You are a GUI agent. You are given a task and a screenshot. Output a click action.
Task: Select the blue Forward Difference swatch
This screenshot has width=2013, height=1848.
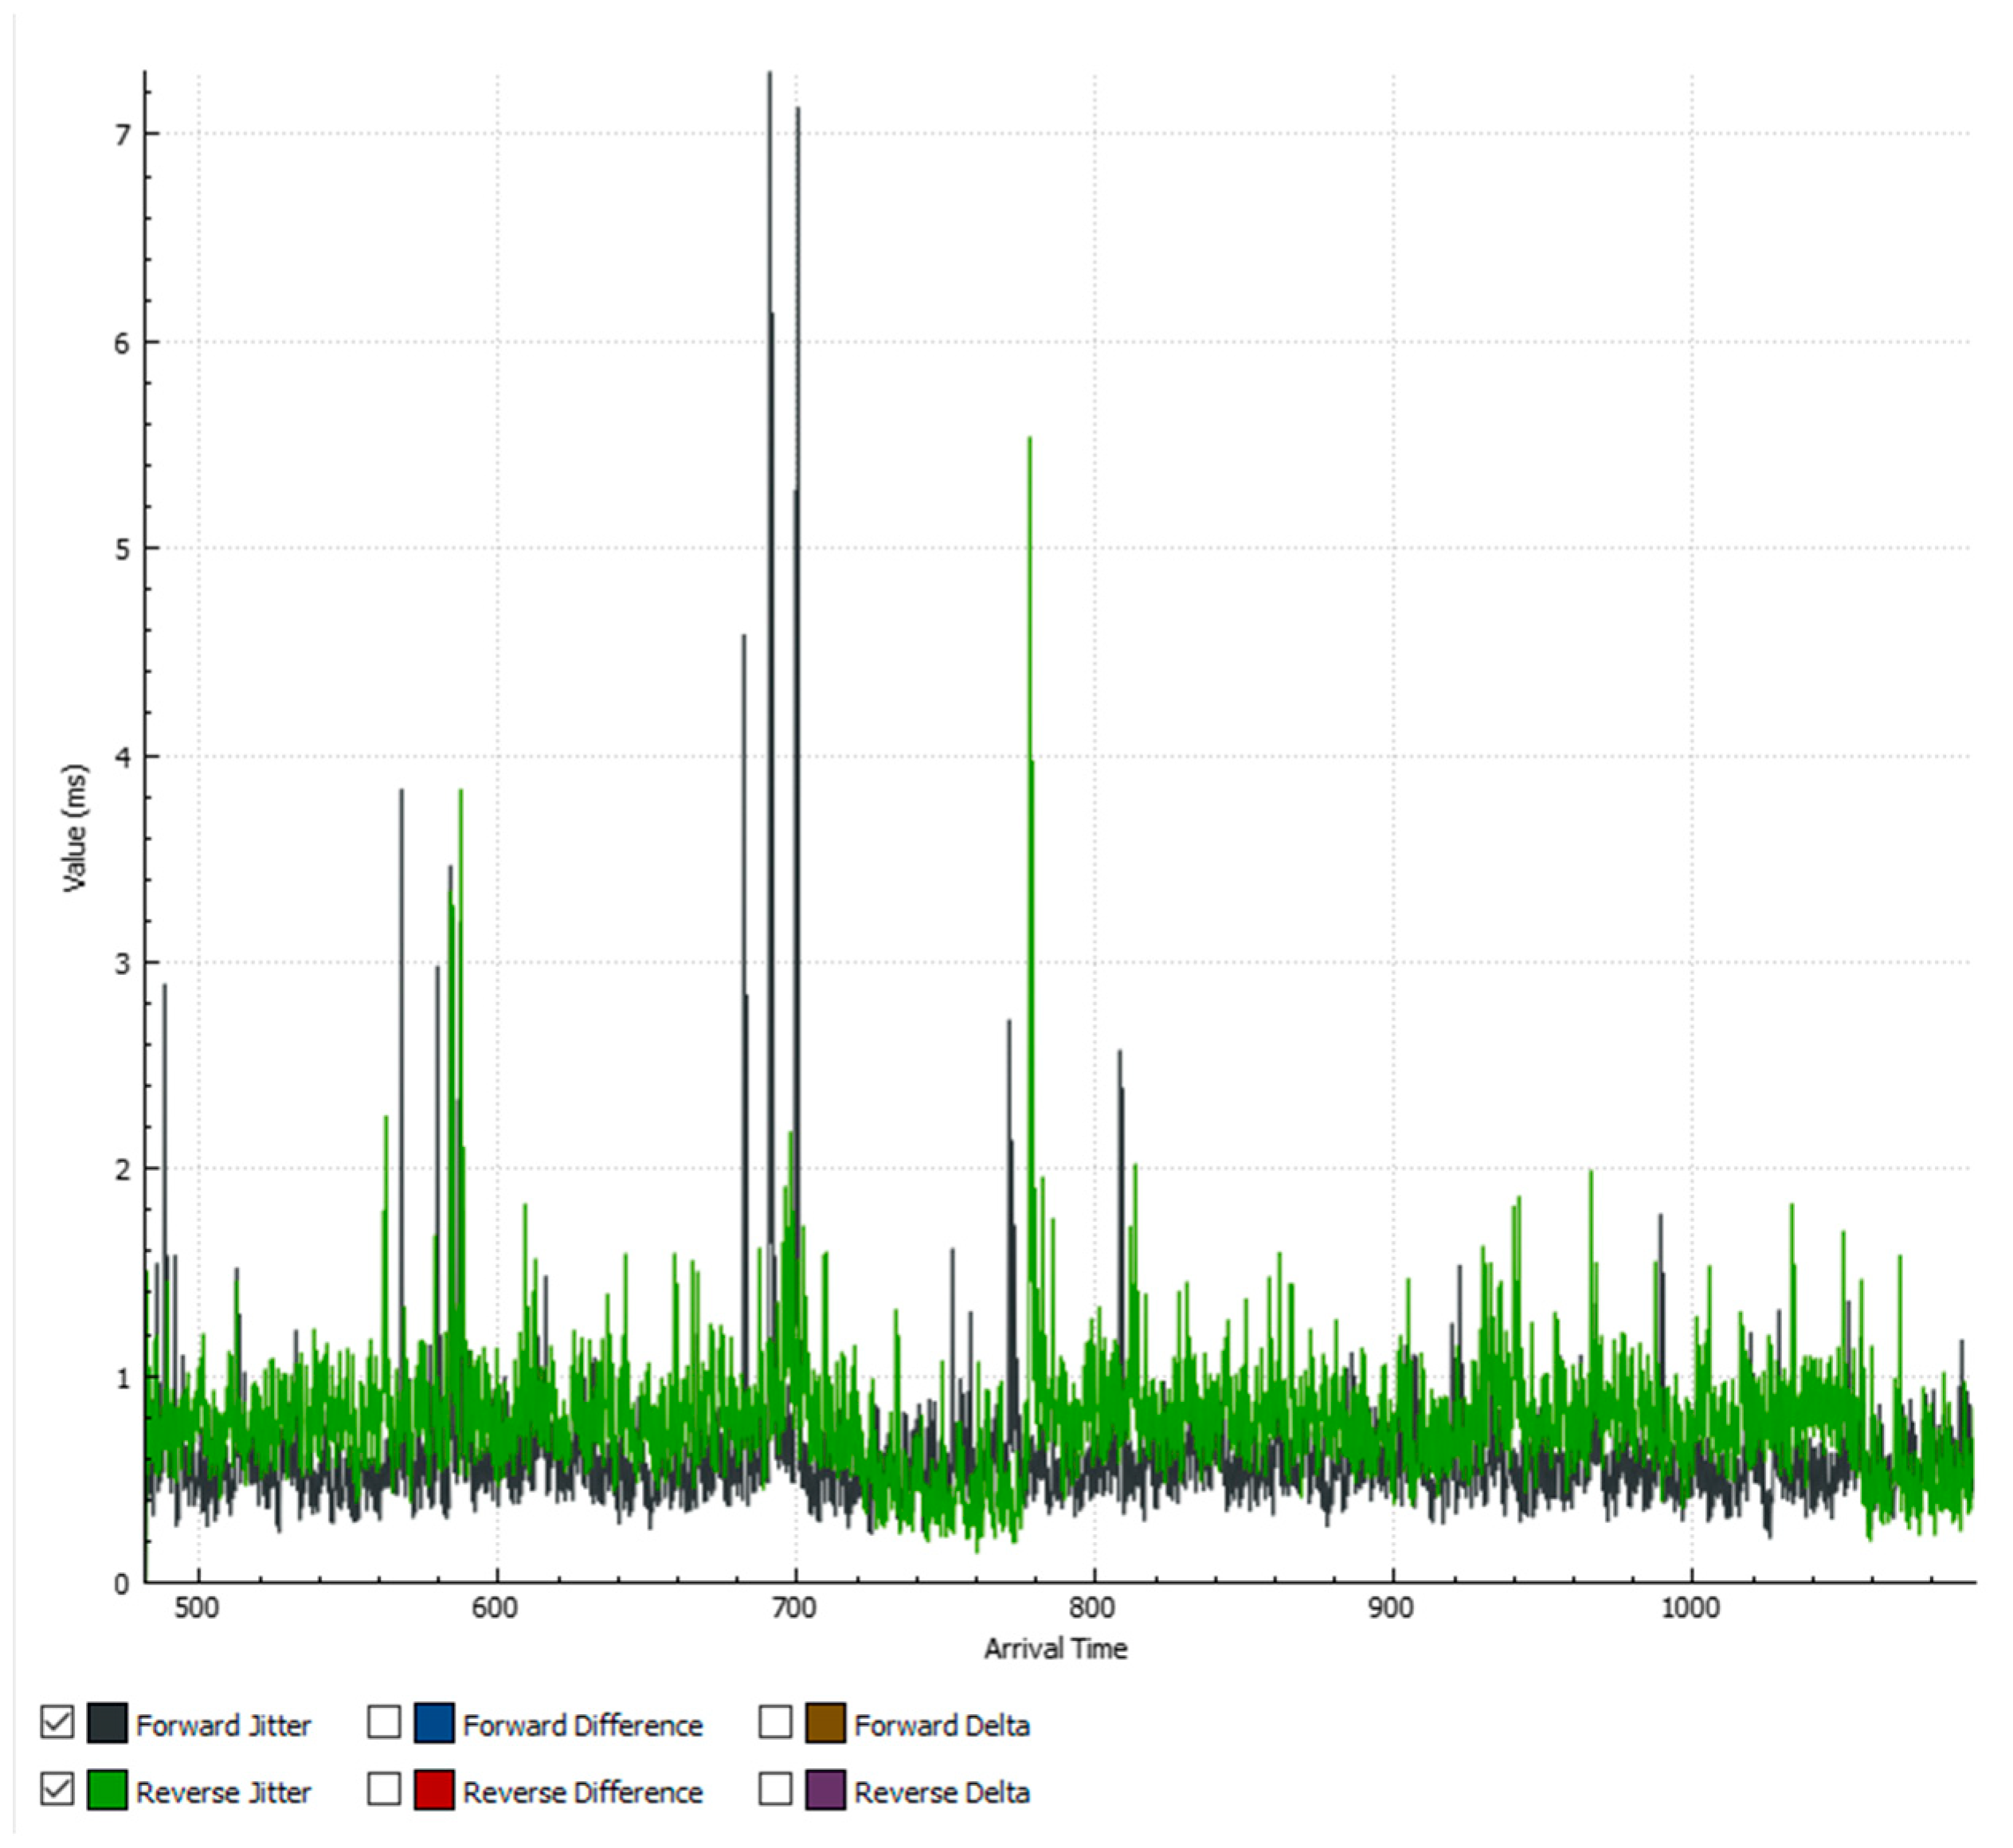coord(434,1723)
